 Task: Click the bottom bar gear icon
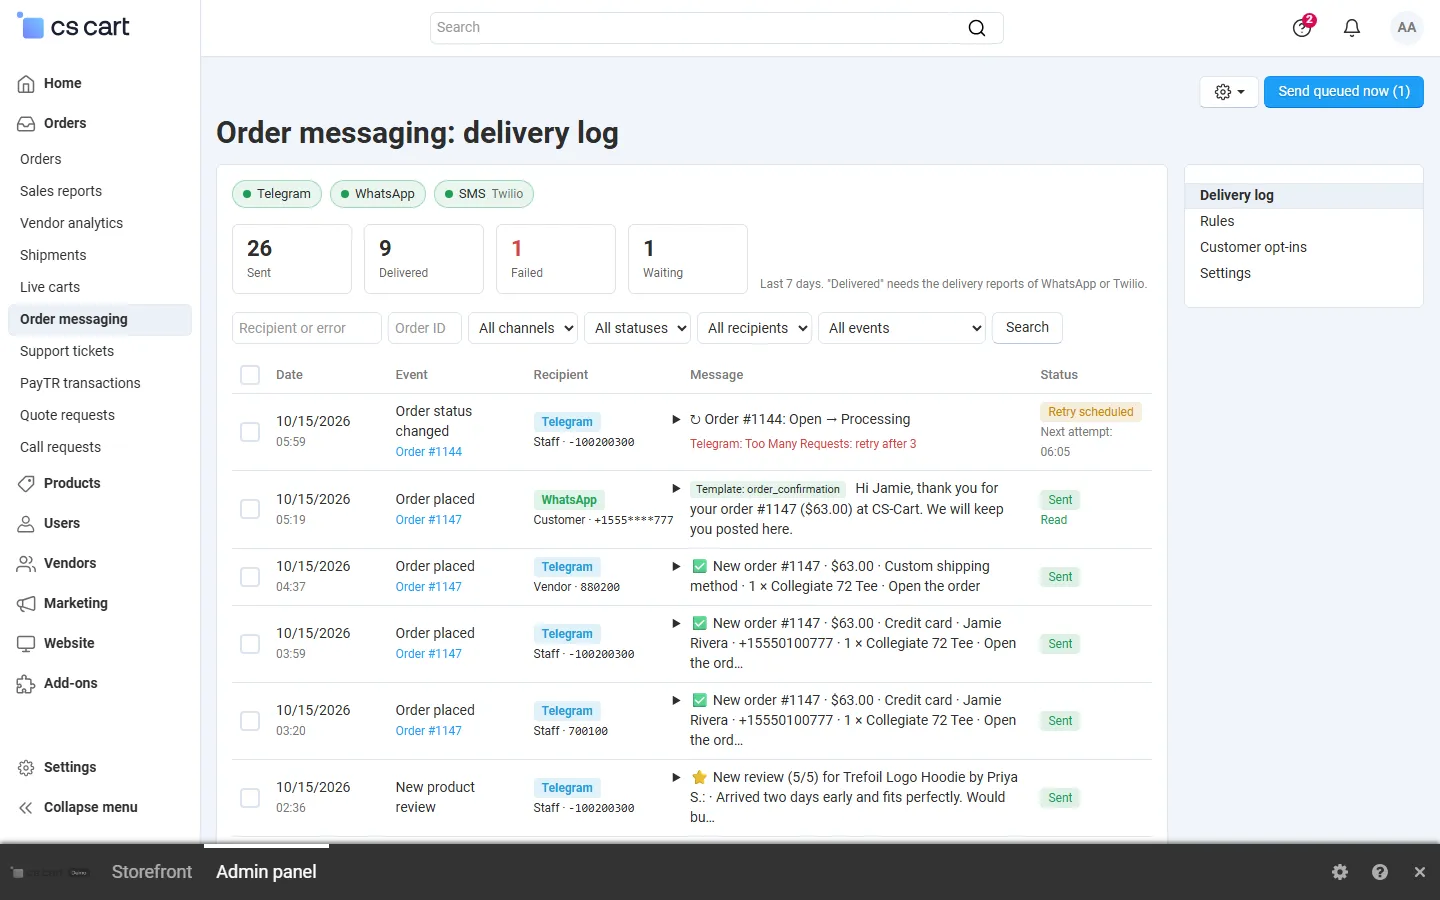coord(1340,872)
